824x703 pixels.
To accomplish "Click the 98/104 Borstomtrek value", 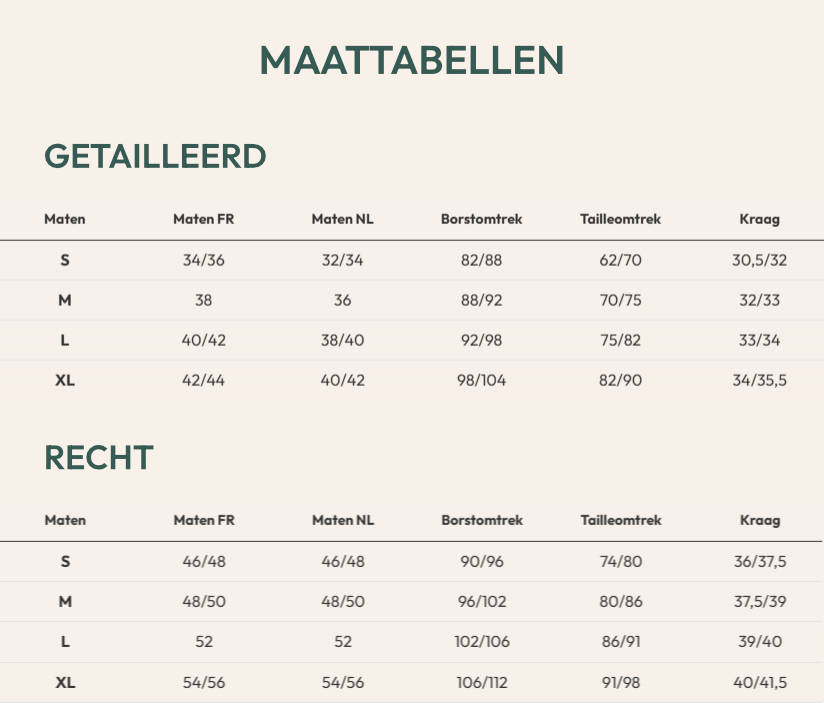I will click(x=481, y=380).
